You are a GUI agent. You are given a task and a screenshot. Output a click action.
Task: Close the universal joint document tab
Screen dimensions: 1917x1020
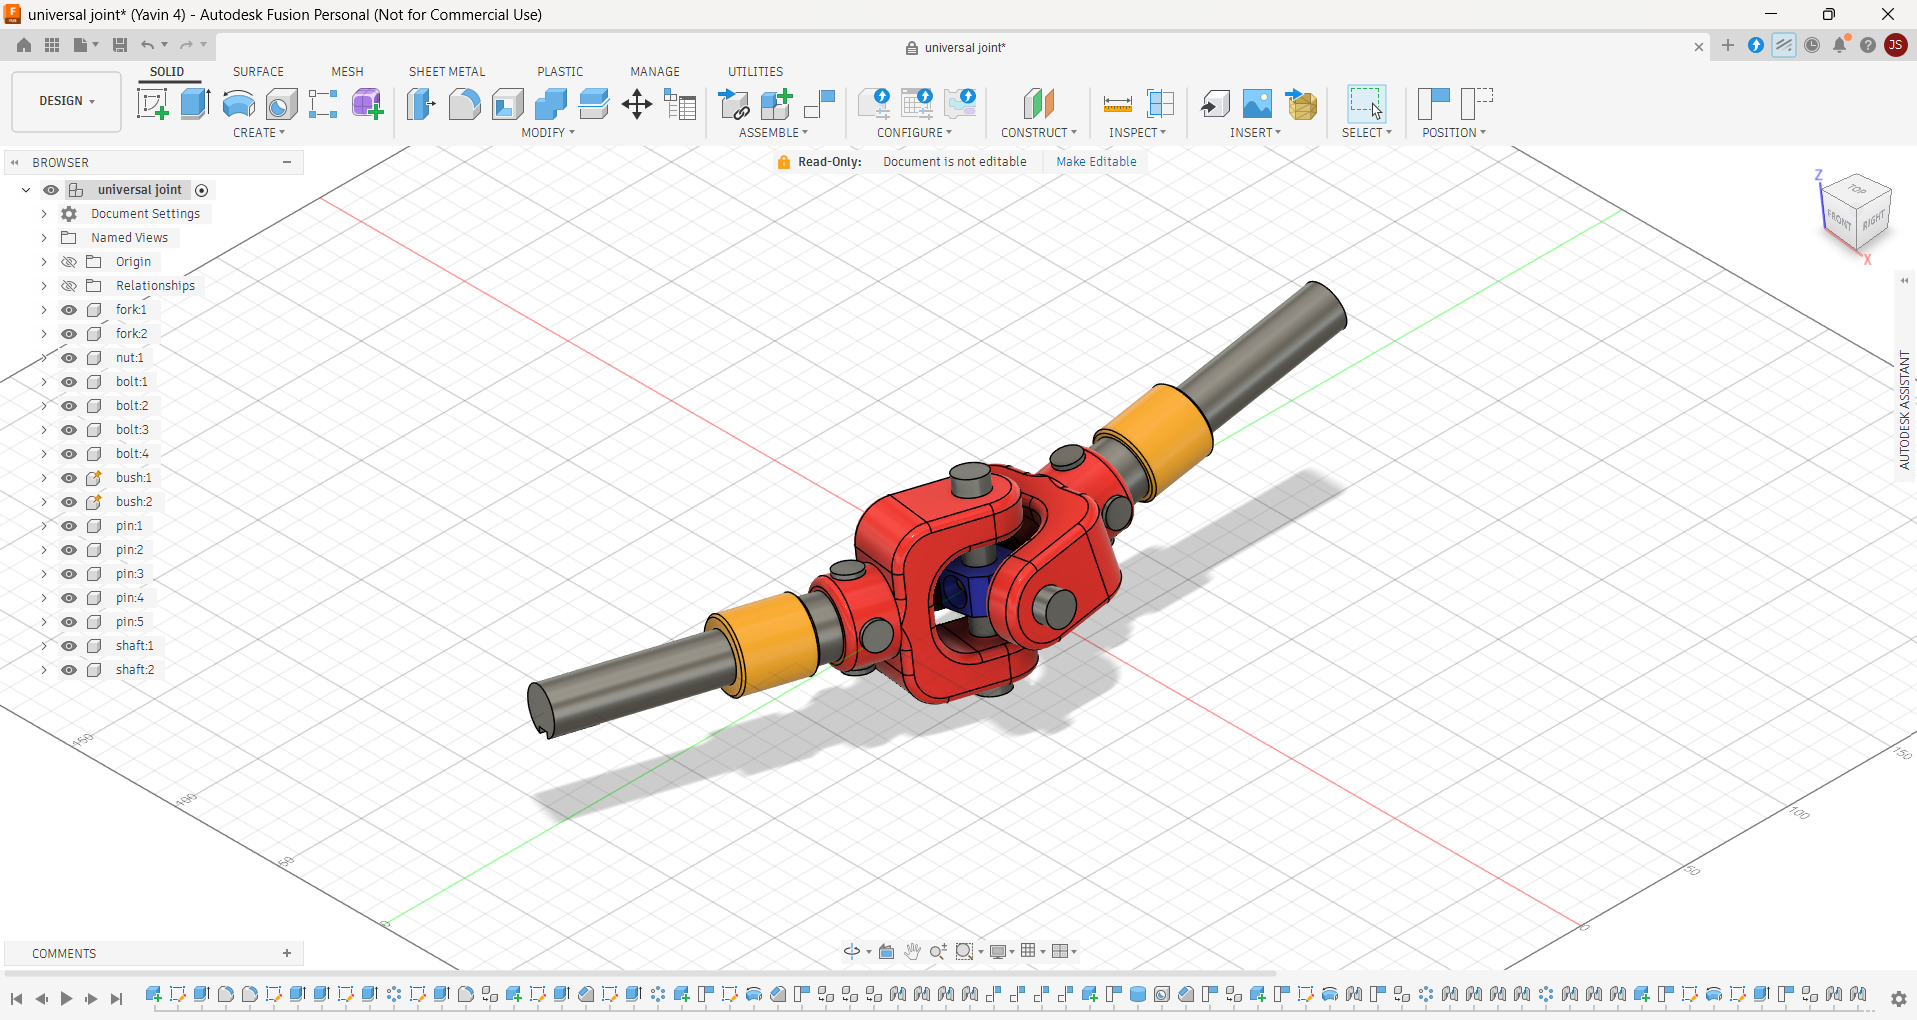[x=1698, y=47]
